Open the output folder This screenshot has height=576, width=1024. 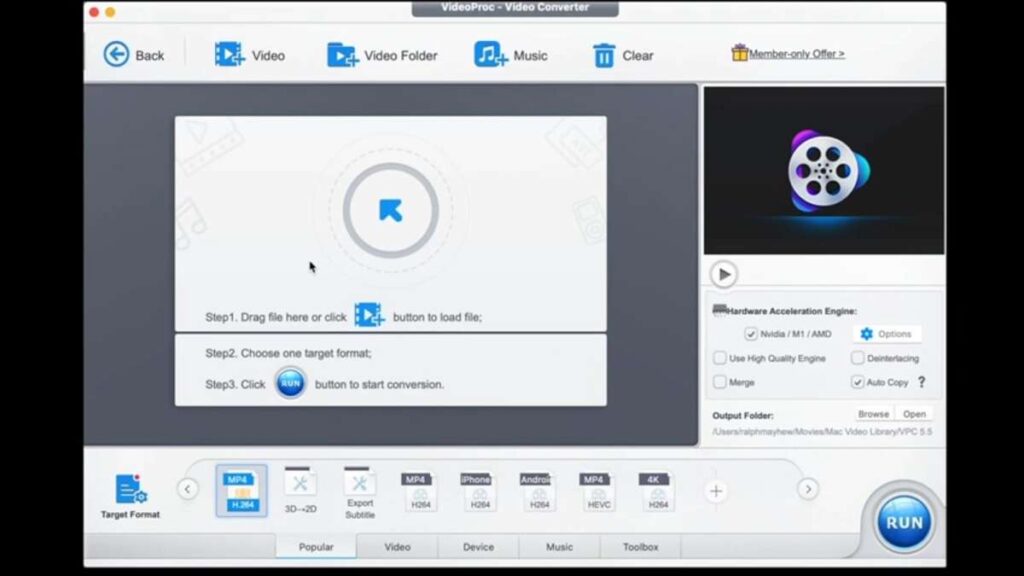click(x=914, y=414)
